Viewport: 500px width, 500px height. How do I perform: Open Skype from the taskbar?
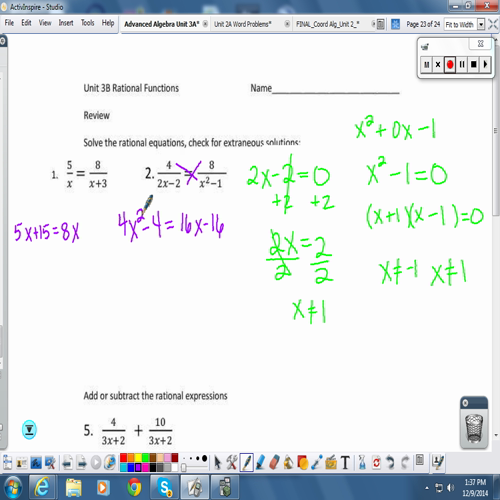coord(165,488)
